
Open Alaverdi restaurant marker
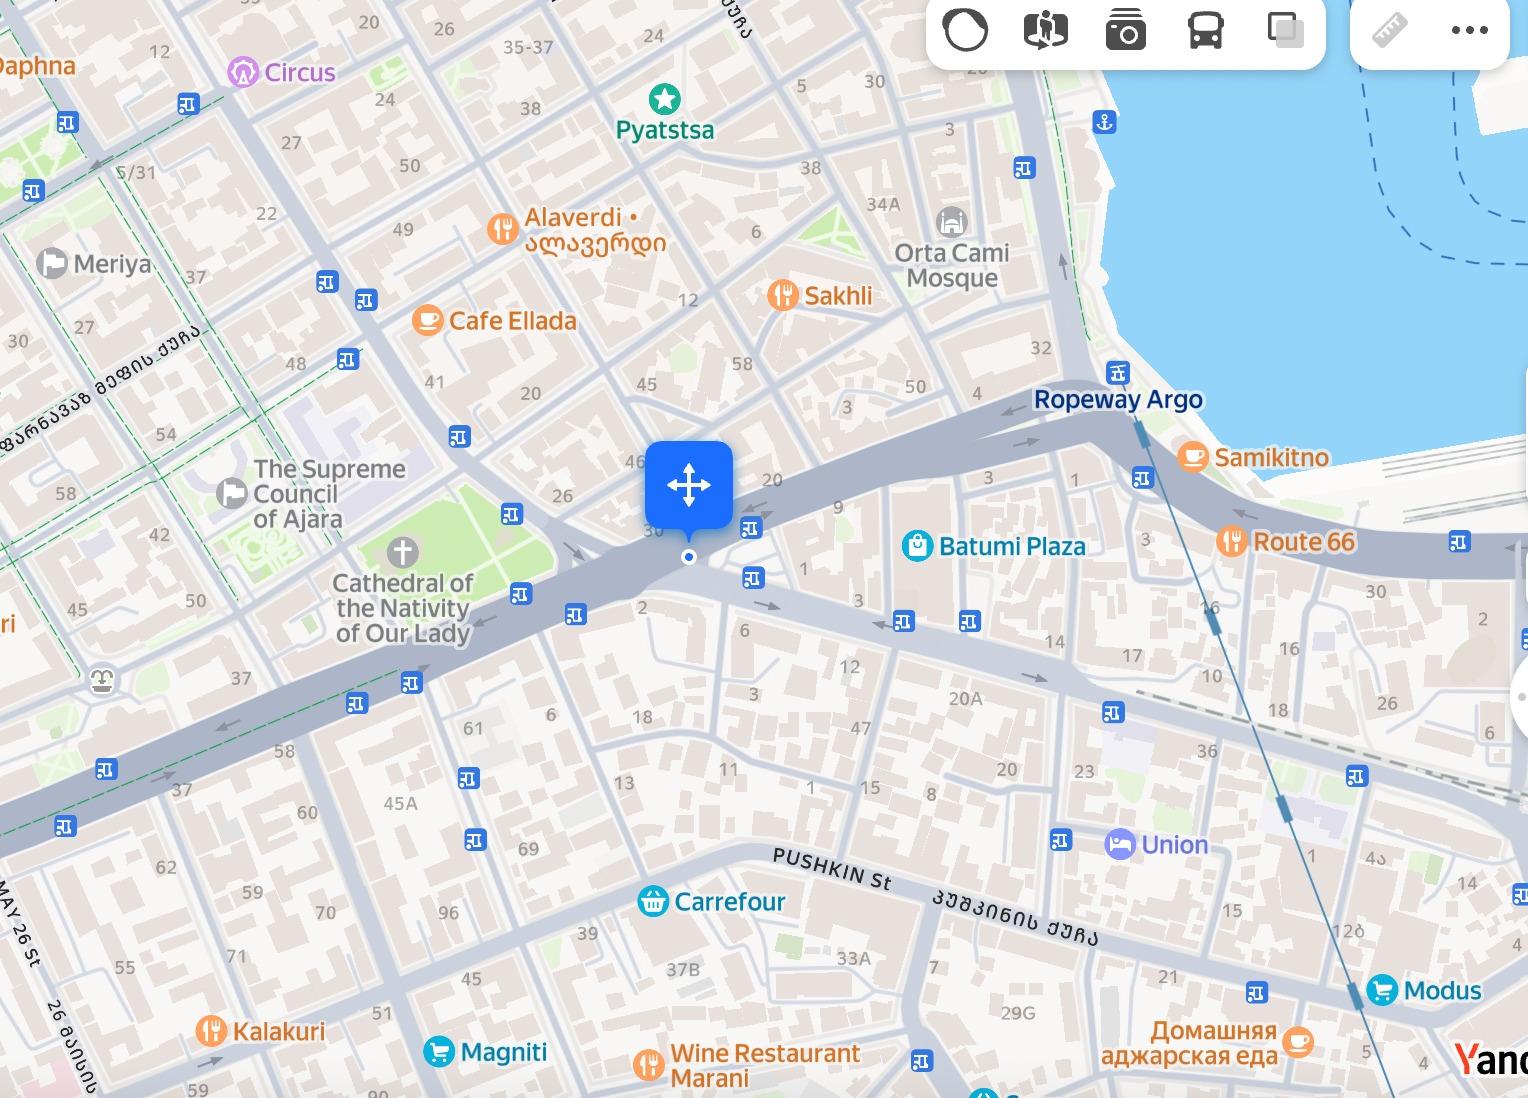[x=502, y=229]
